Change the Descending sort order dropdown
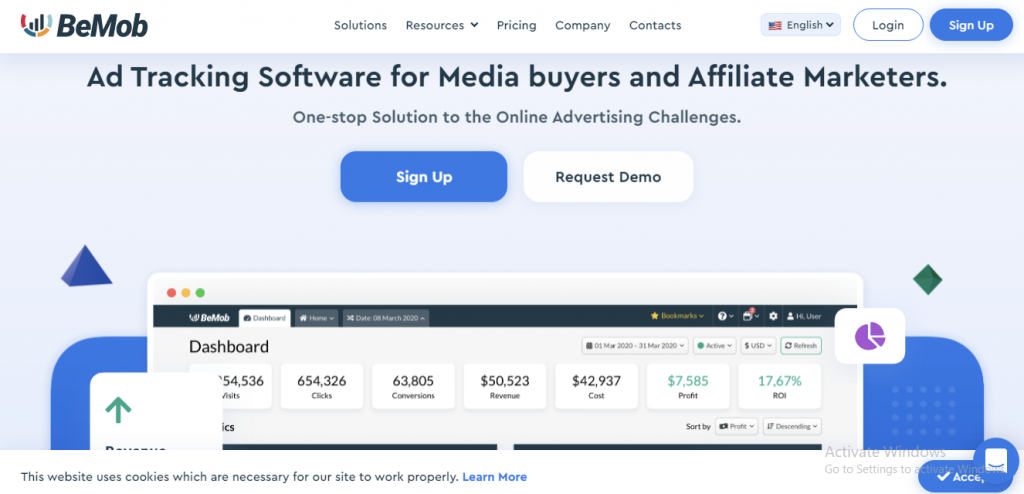The image size is (1024, 494). [x=792, y=426]
